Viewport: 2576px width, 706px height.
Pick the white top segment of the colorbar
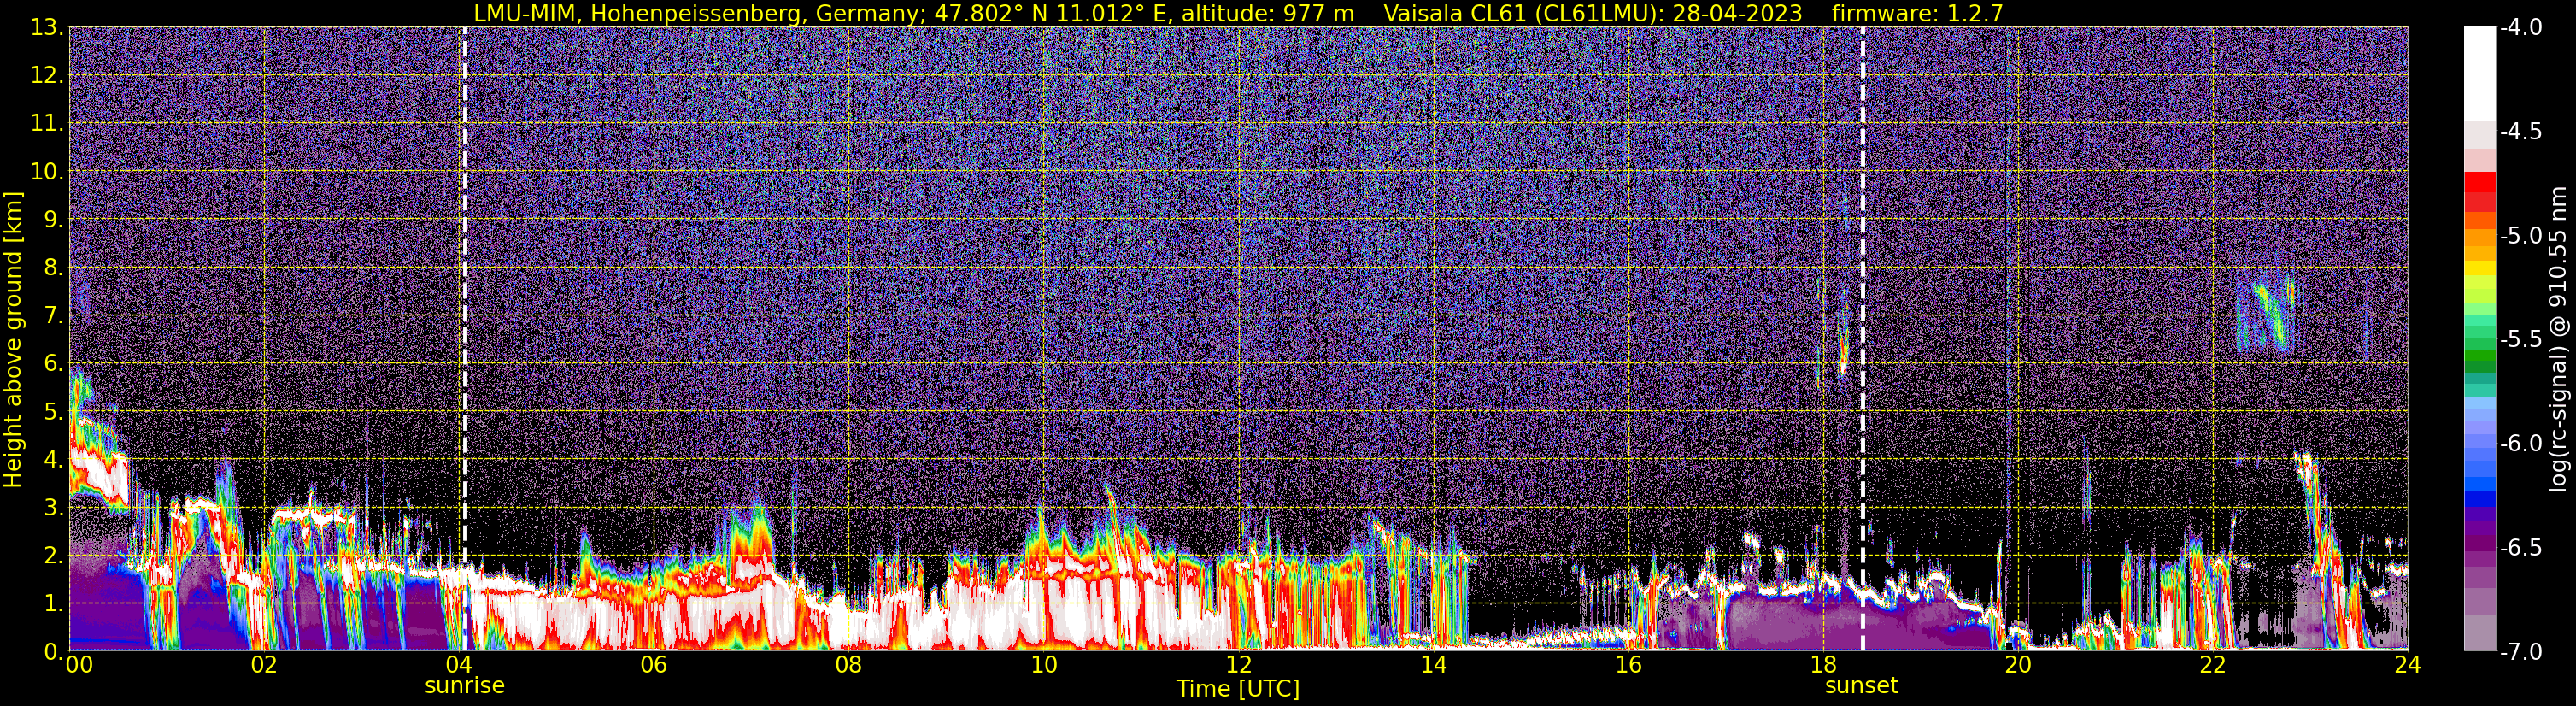click(x=2479, y=73)
